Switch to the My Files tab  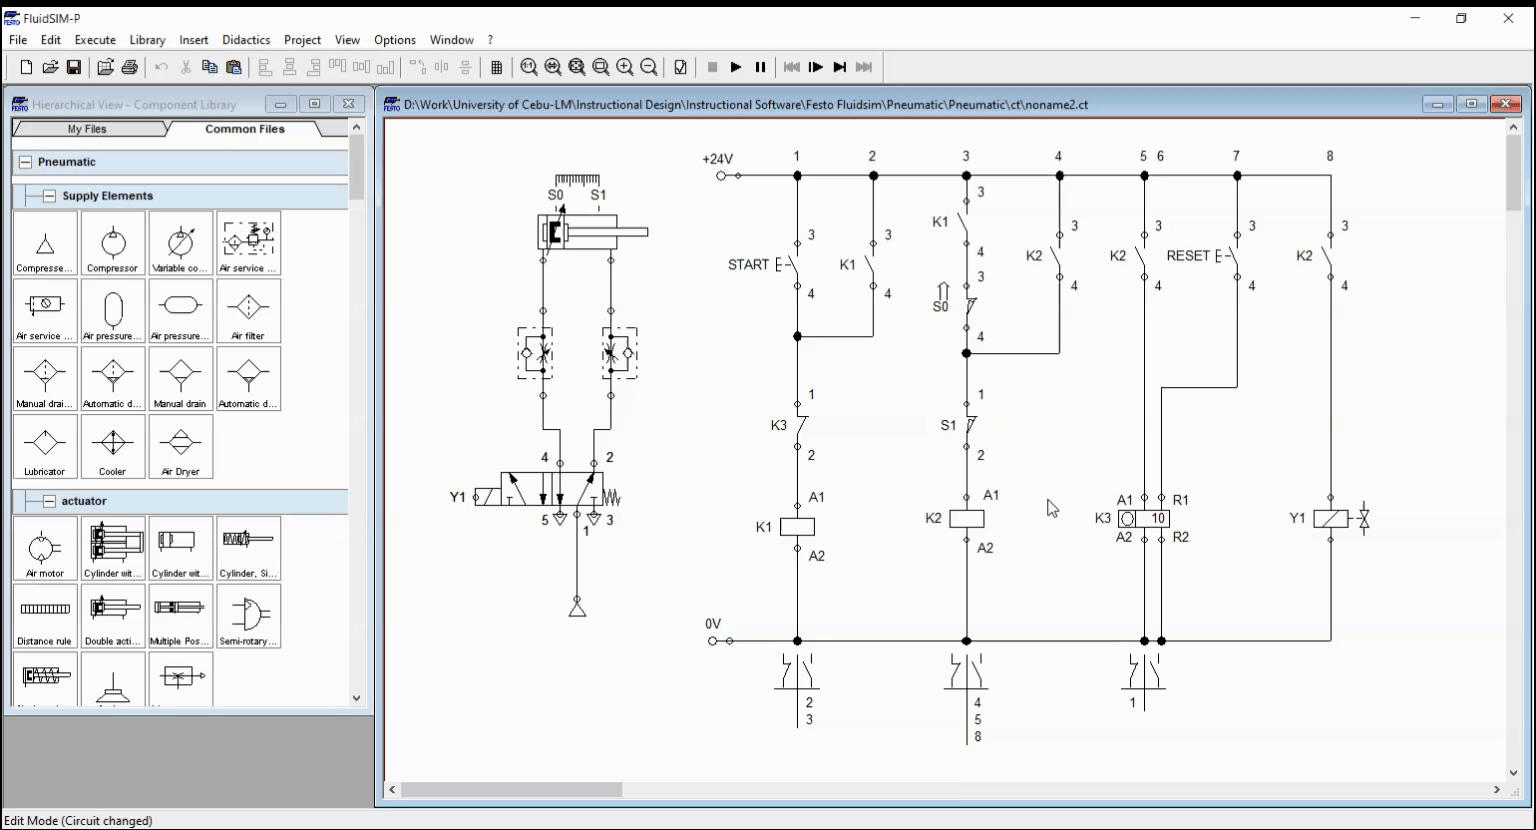point(87,129)
